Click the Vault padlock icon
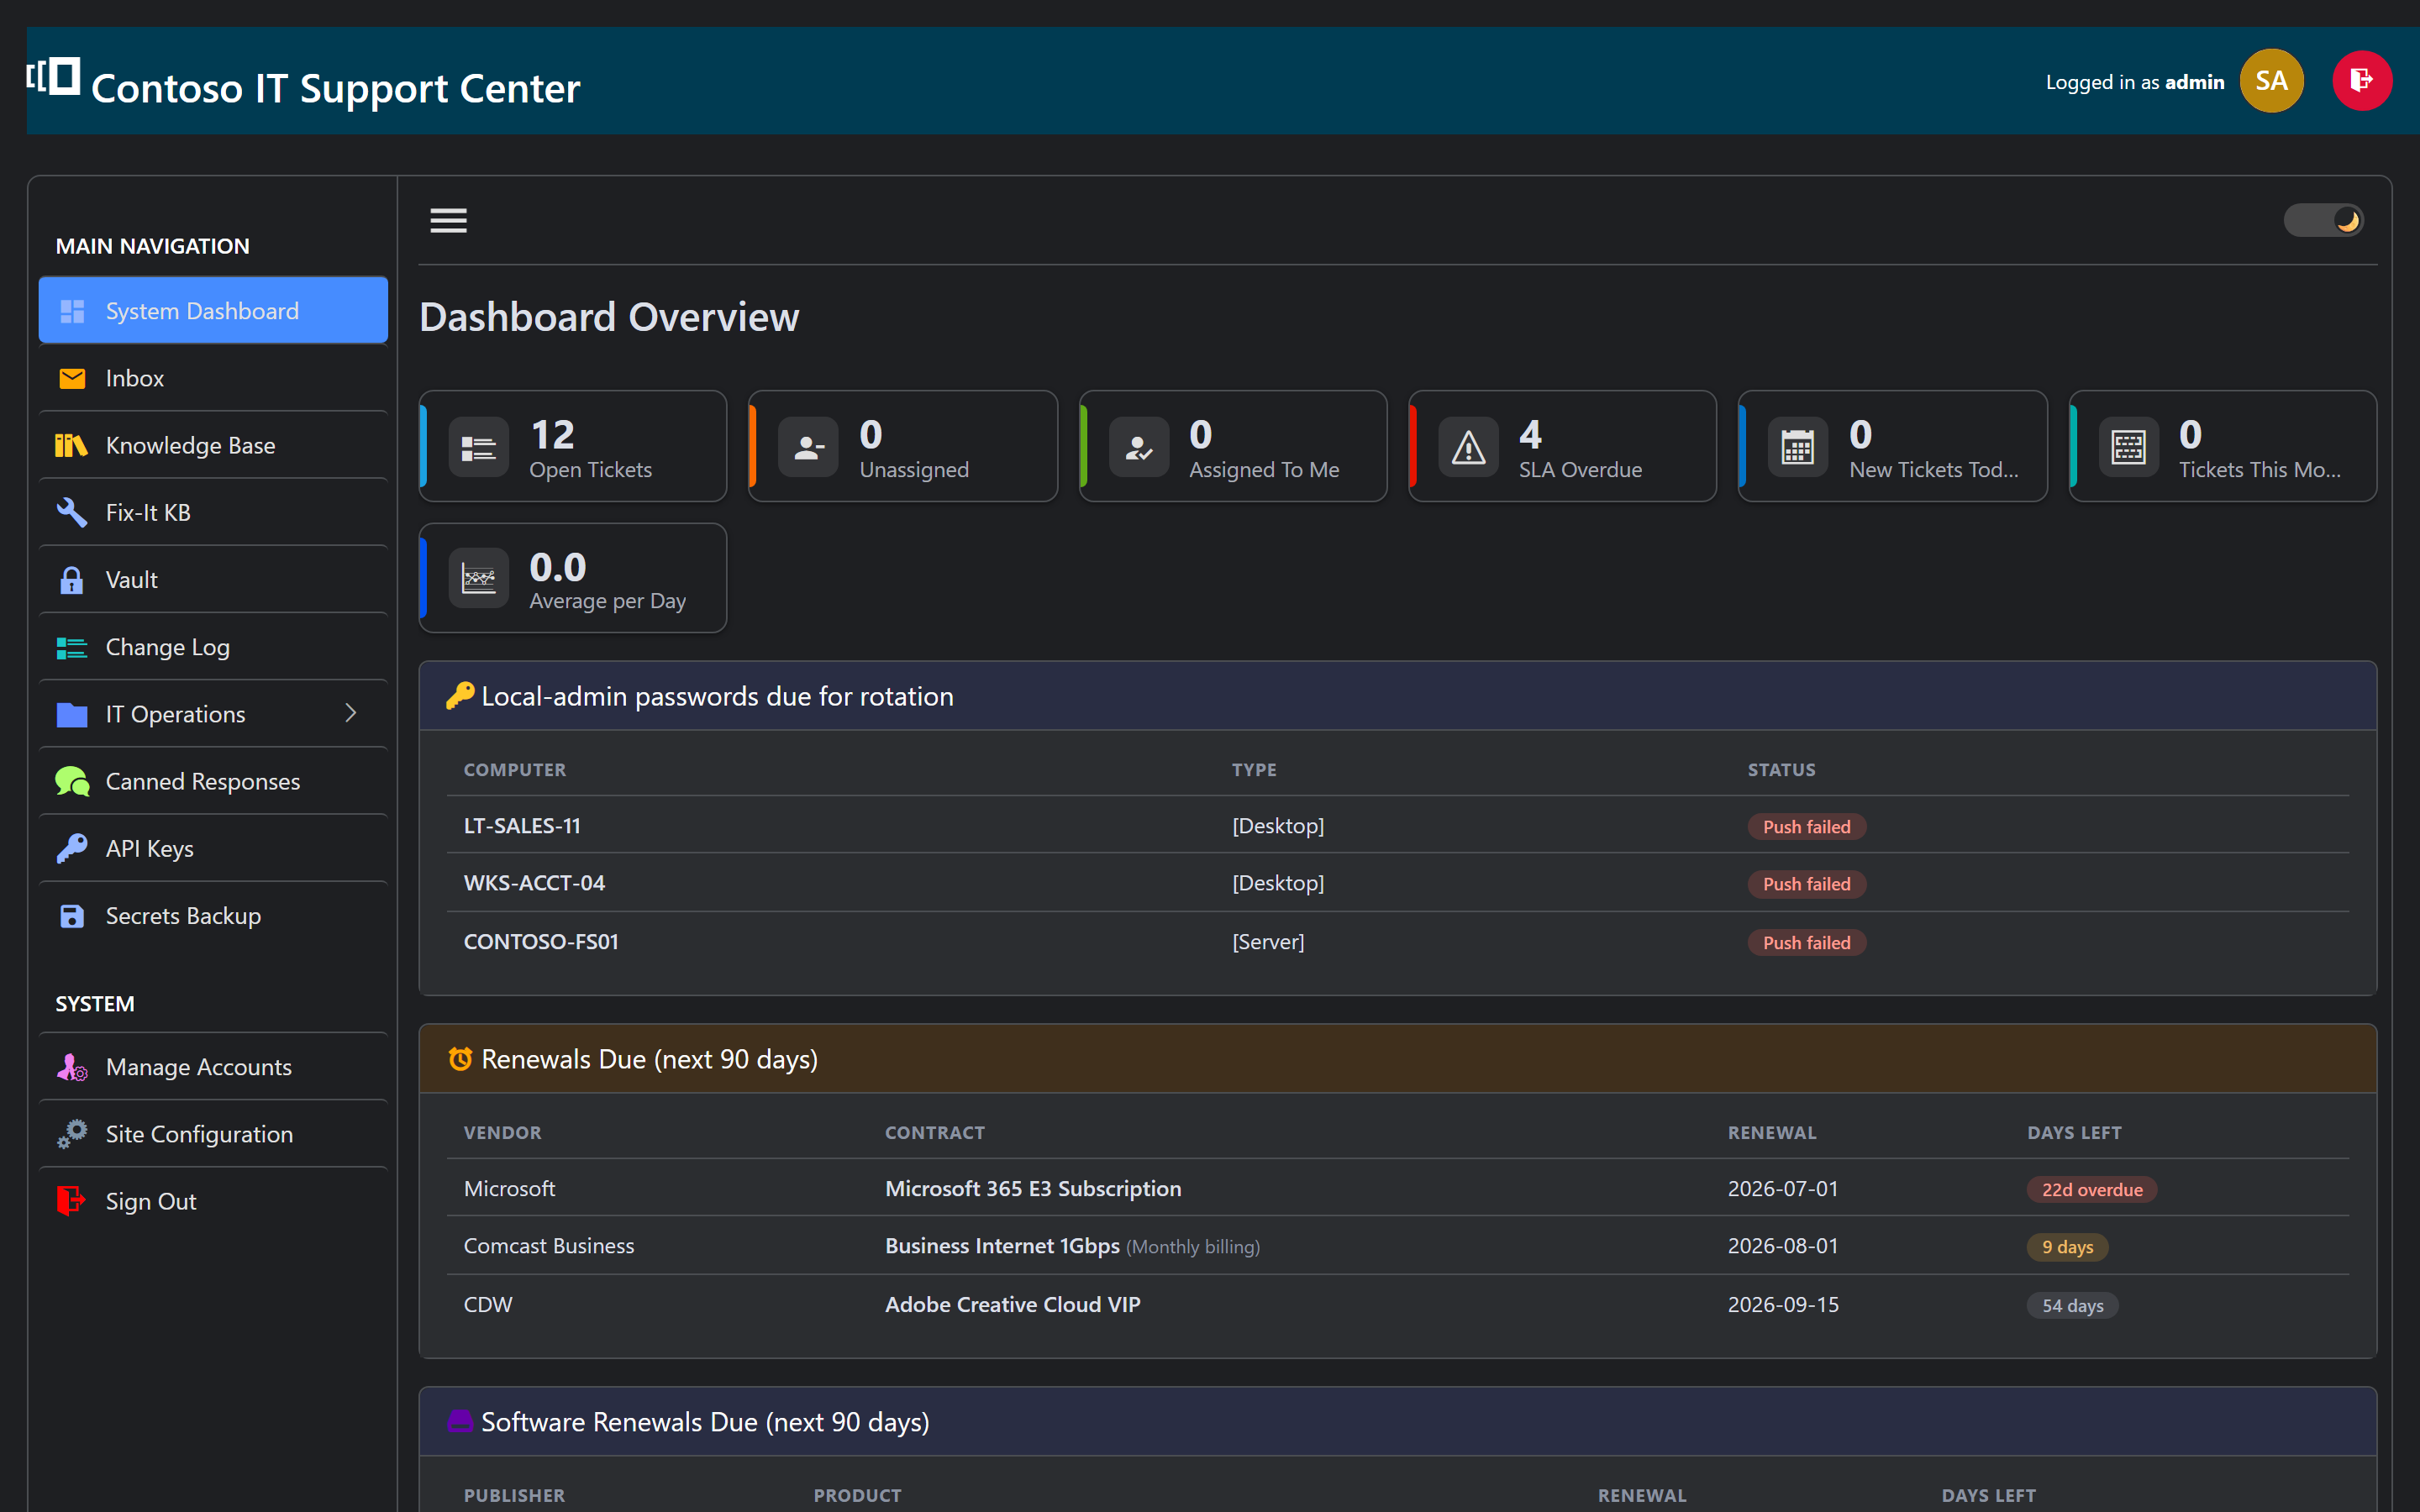Viewport: 2420px width, 1512px height. pos(72,580)
